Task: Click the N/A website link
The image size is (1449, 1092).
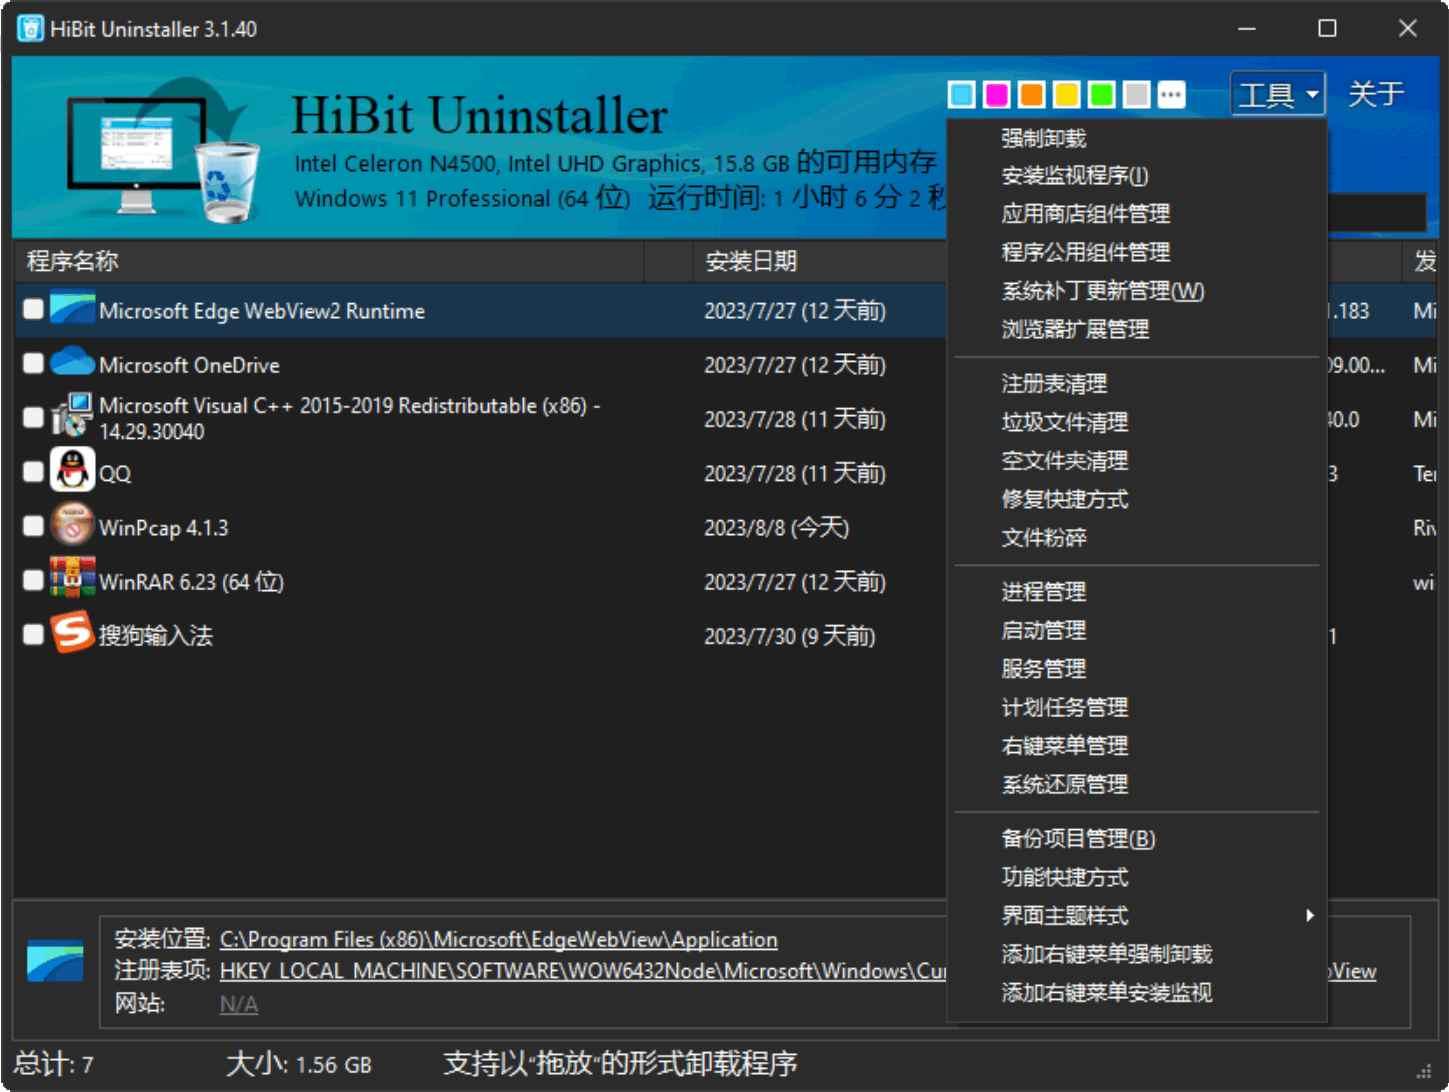Action: (x=239, y=1004)
